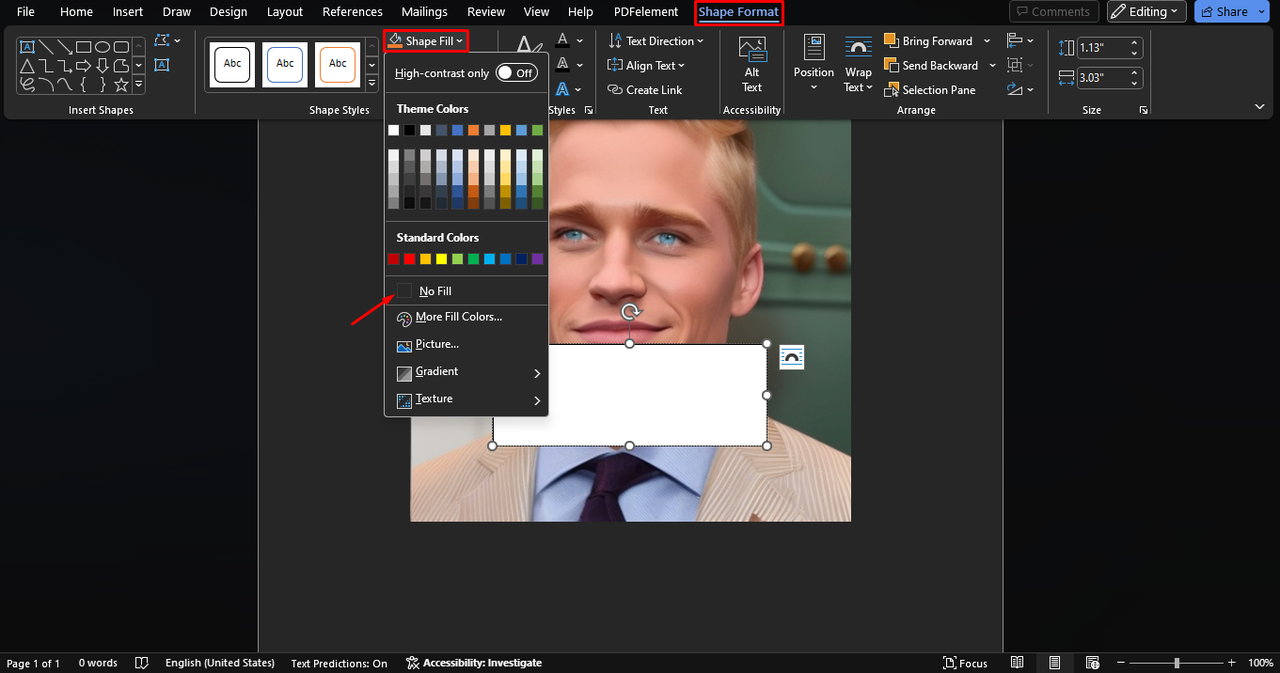Click the Layout Options icon beside shape
The height and width of the screenshot is (673, 1280).
(791, 357)
